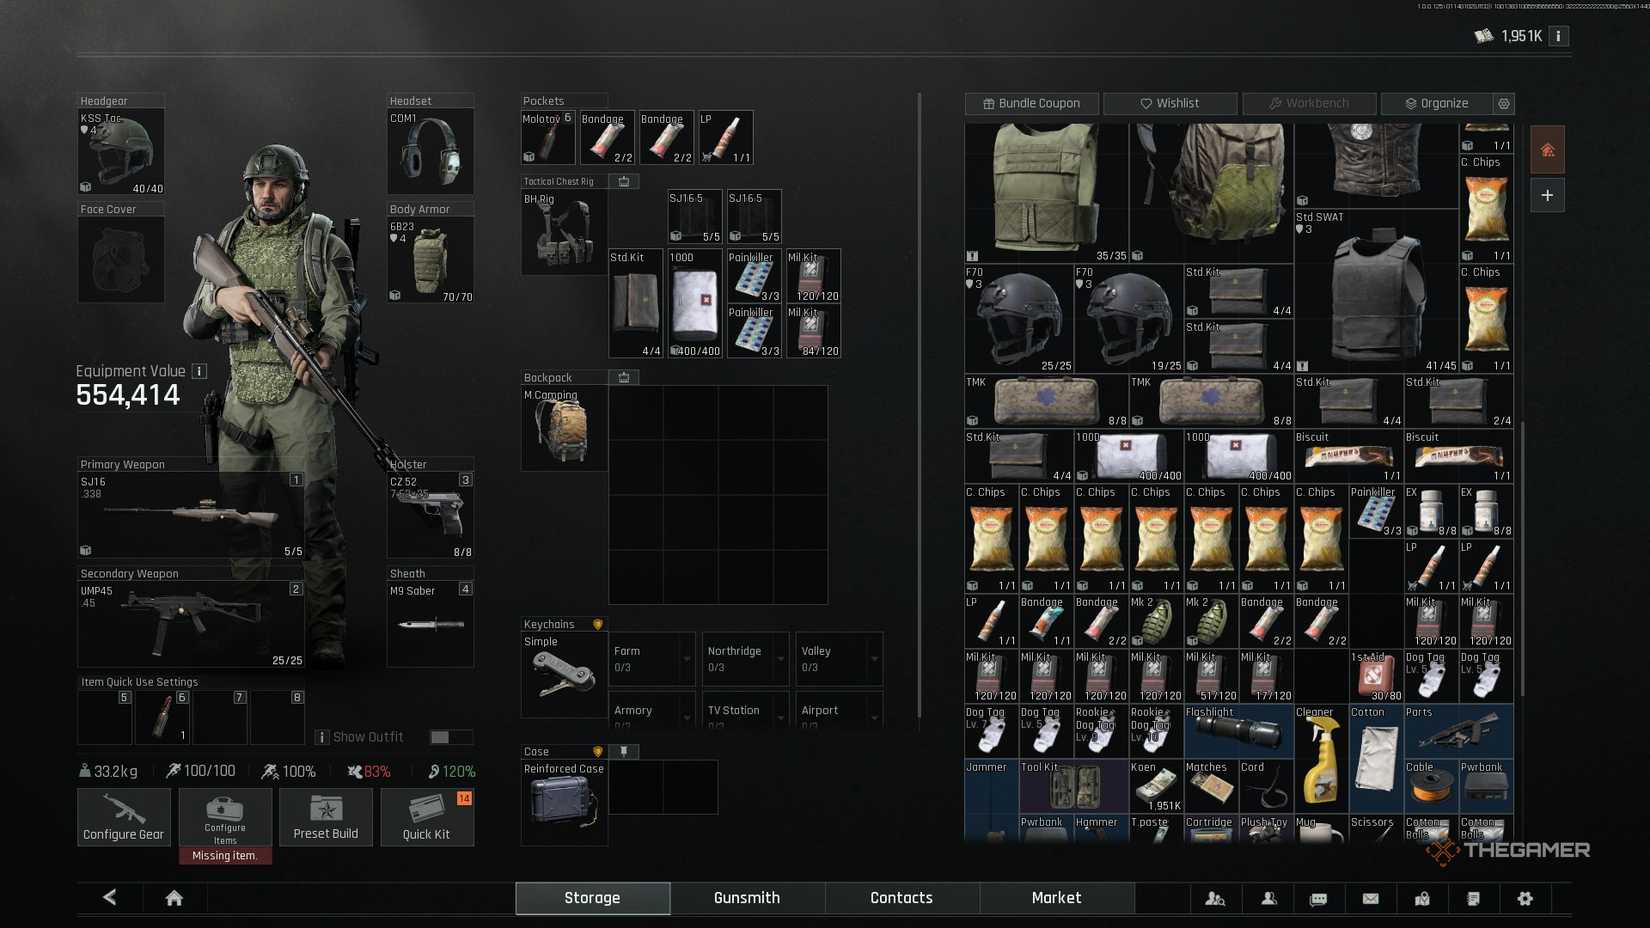Click the orange stash icon above the plus button
The image size is (1650, 928).
pos(1546,150)
